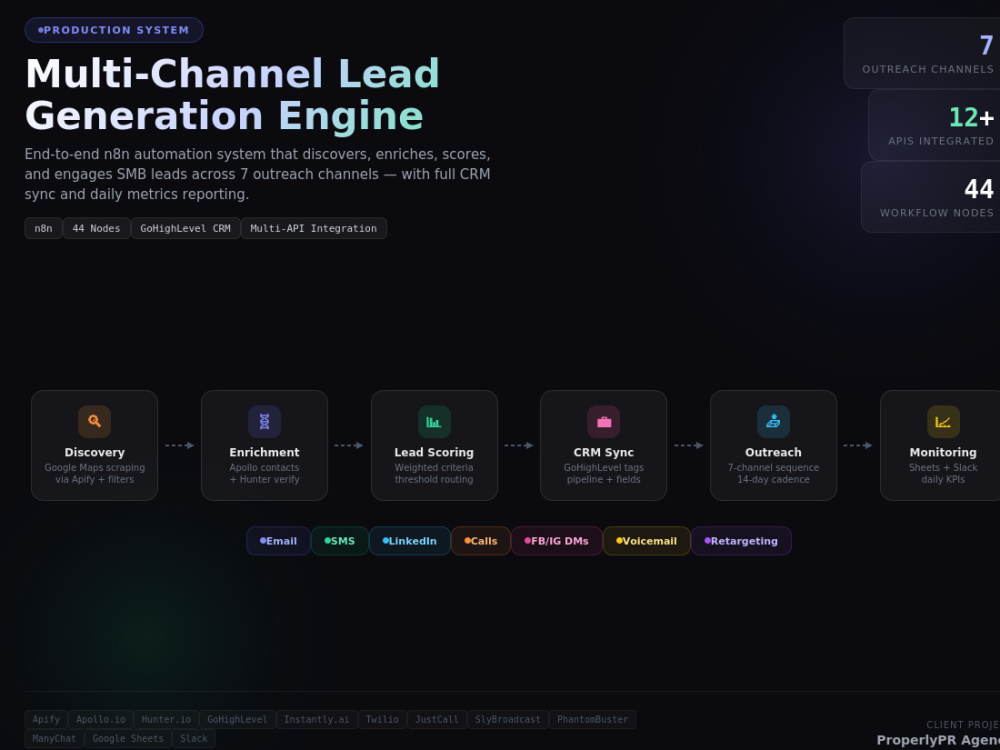The width and height of the screenshot is (1000, 750).
Task: Click the Production System badge
Action: [x=114, y=30]
